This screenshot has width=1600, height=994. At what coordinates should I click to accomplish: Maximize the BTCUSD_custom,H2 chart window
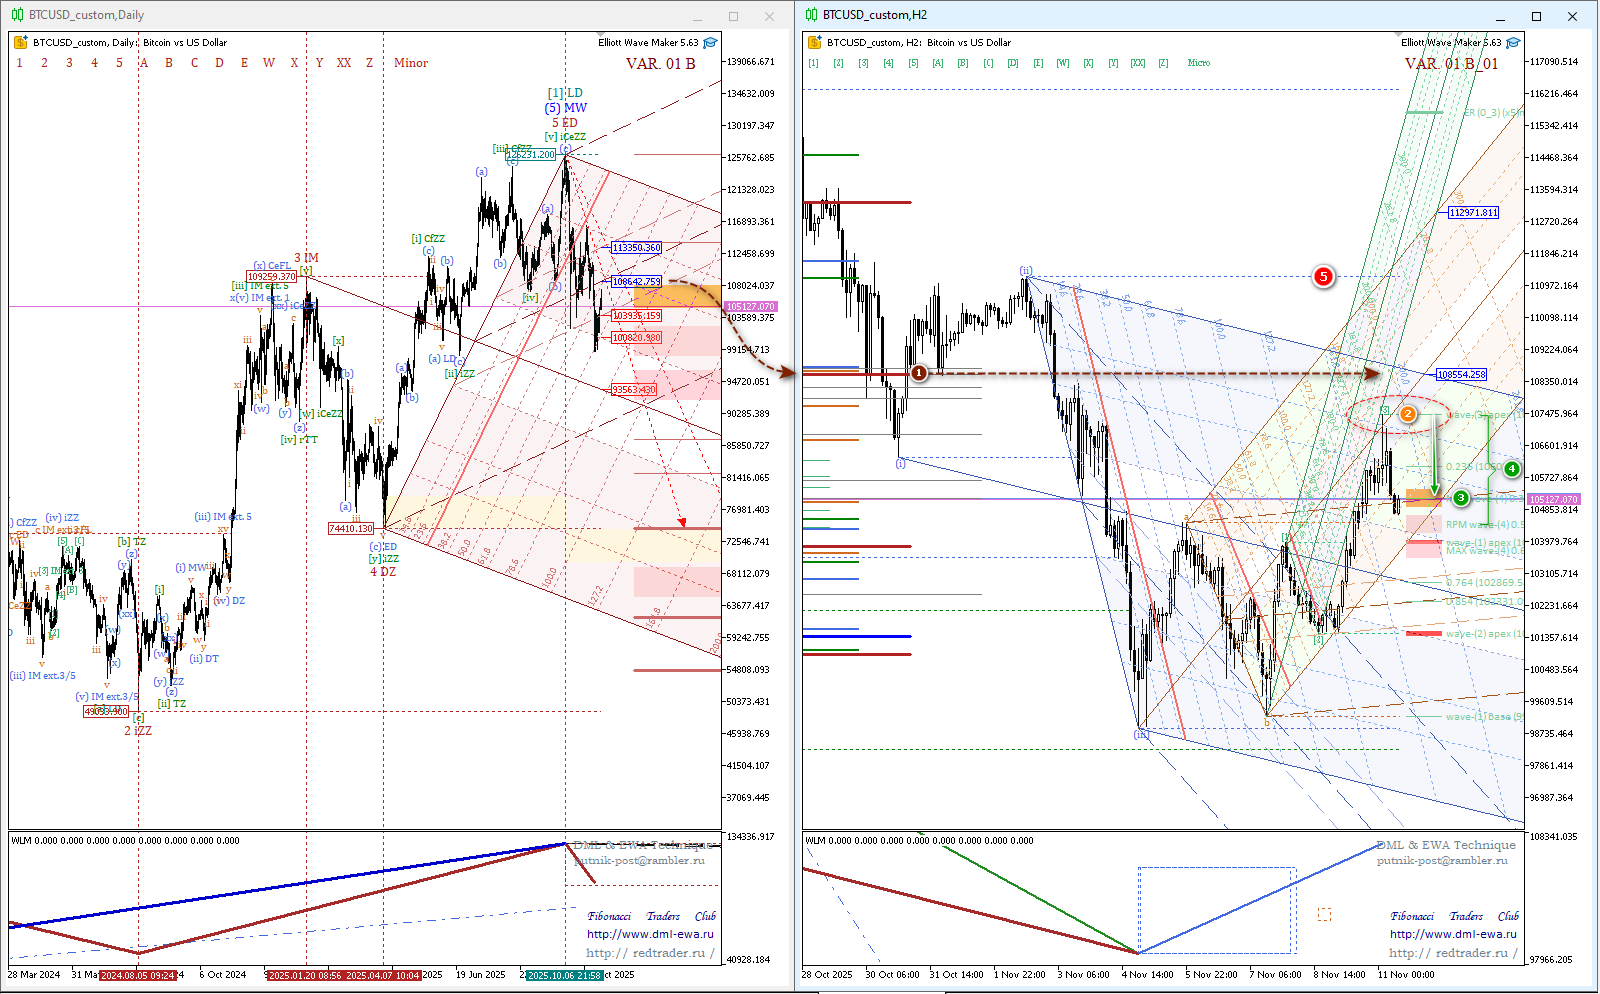point(1536,16)
